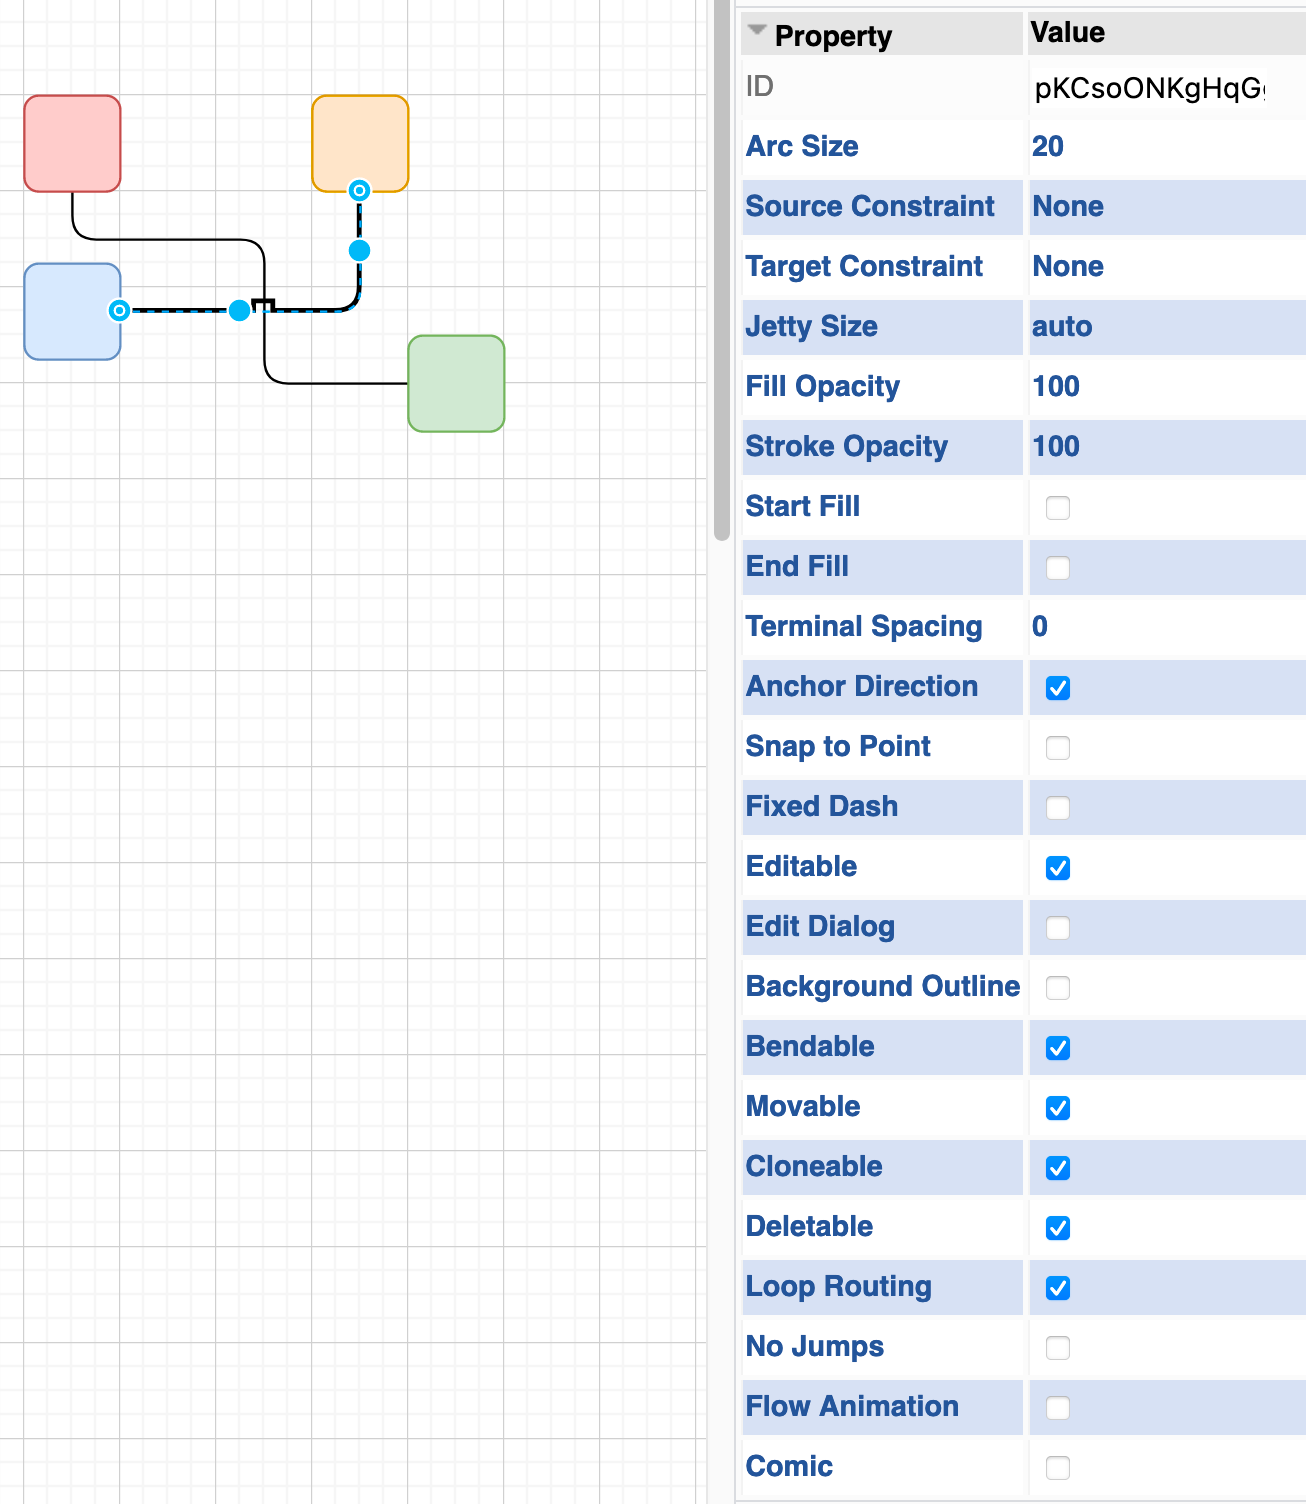Enable the Start Fill checkbox
Screen dimensions: 1306x1504
tap(1057, 508)
